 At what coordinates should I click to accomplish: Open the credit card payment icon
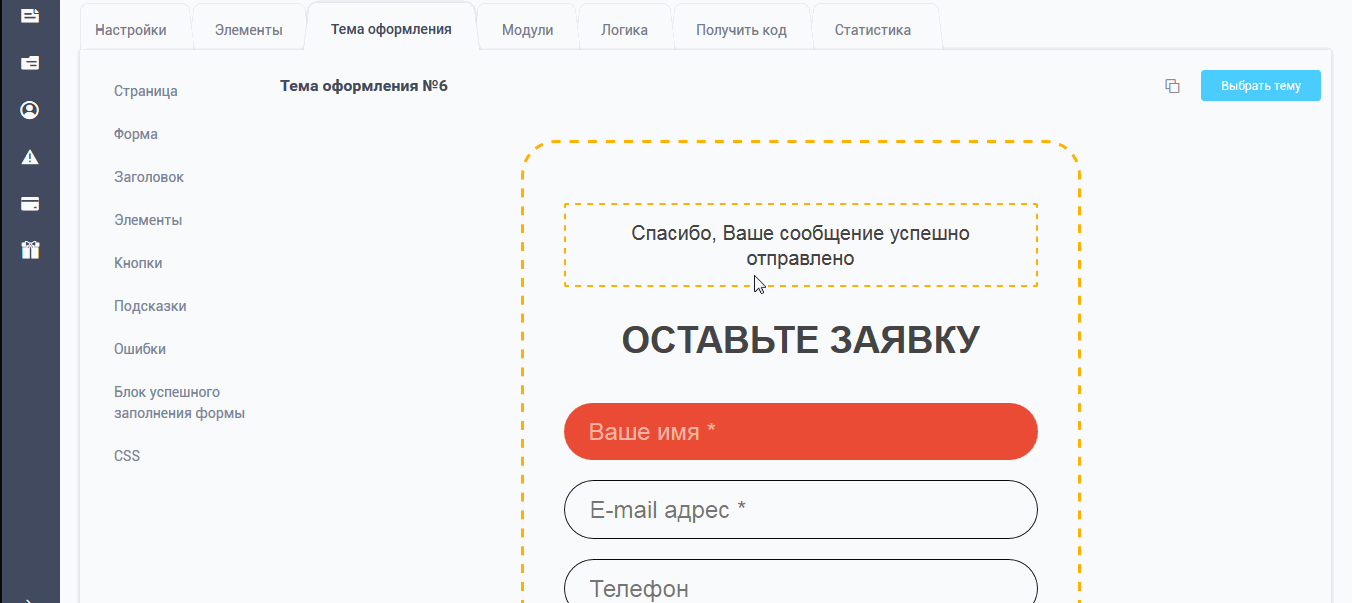(x=30, y=204)
